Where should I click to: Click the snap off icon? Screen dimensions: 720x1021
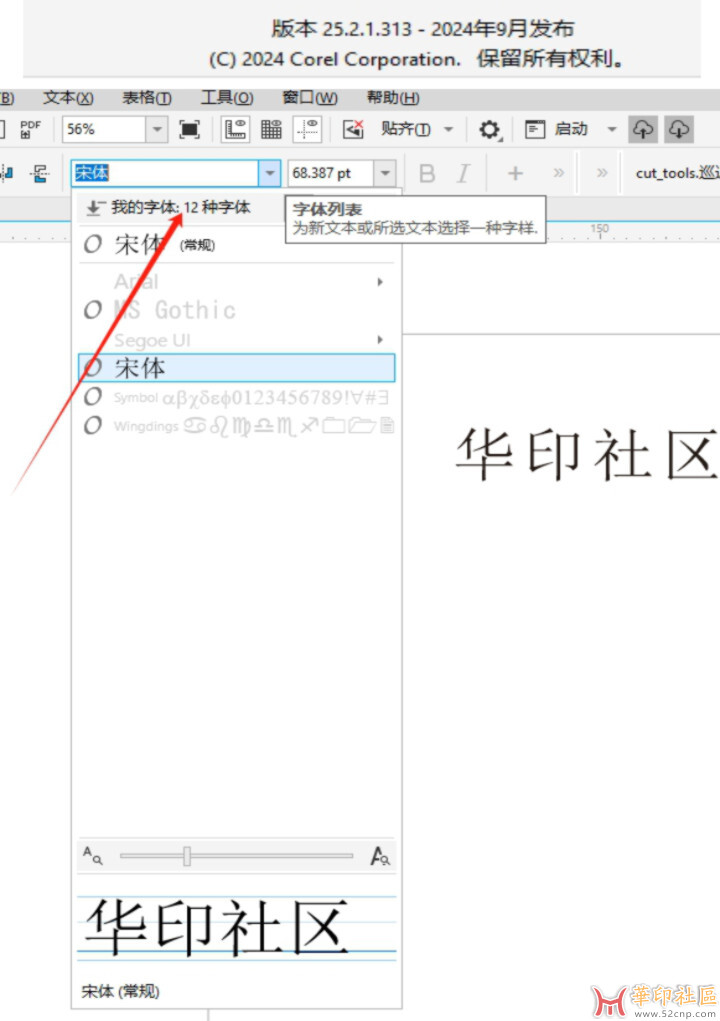[x=353, y=129]
